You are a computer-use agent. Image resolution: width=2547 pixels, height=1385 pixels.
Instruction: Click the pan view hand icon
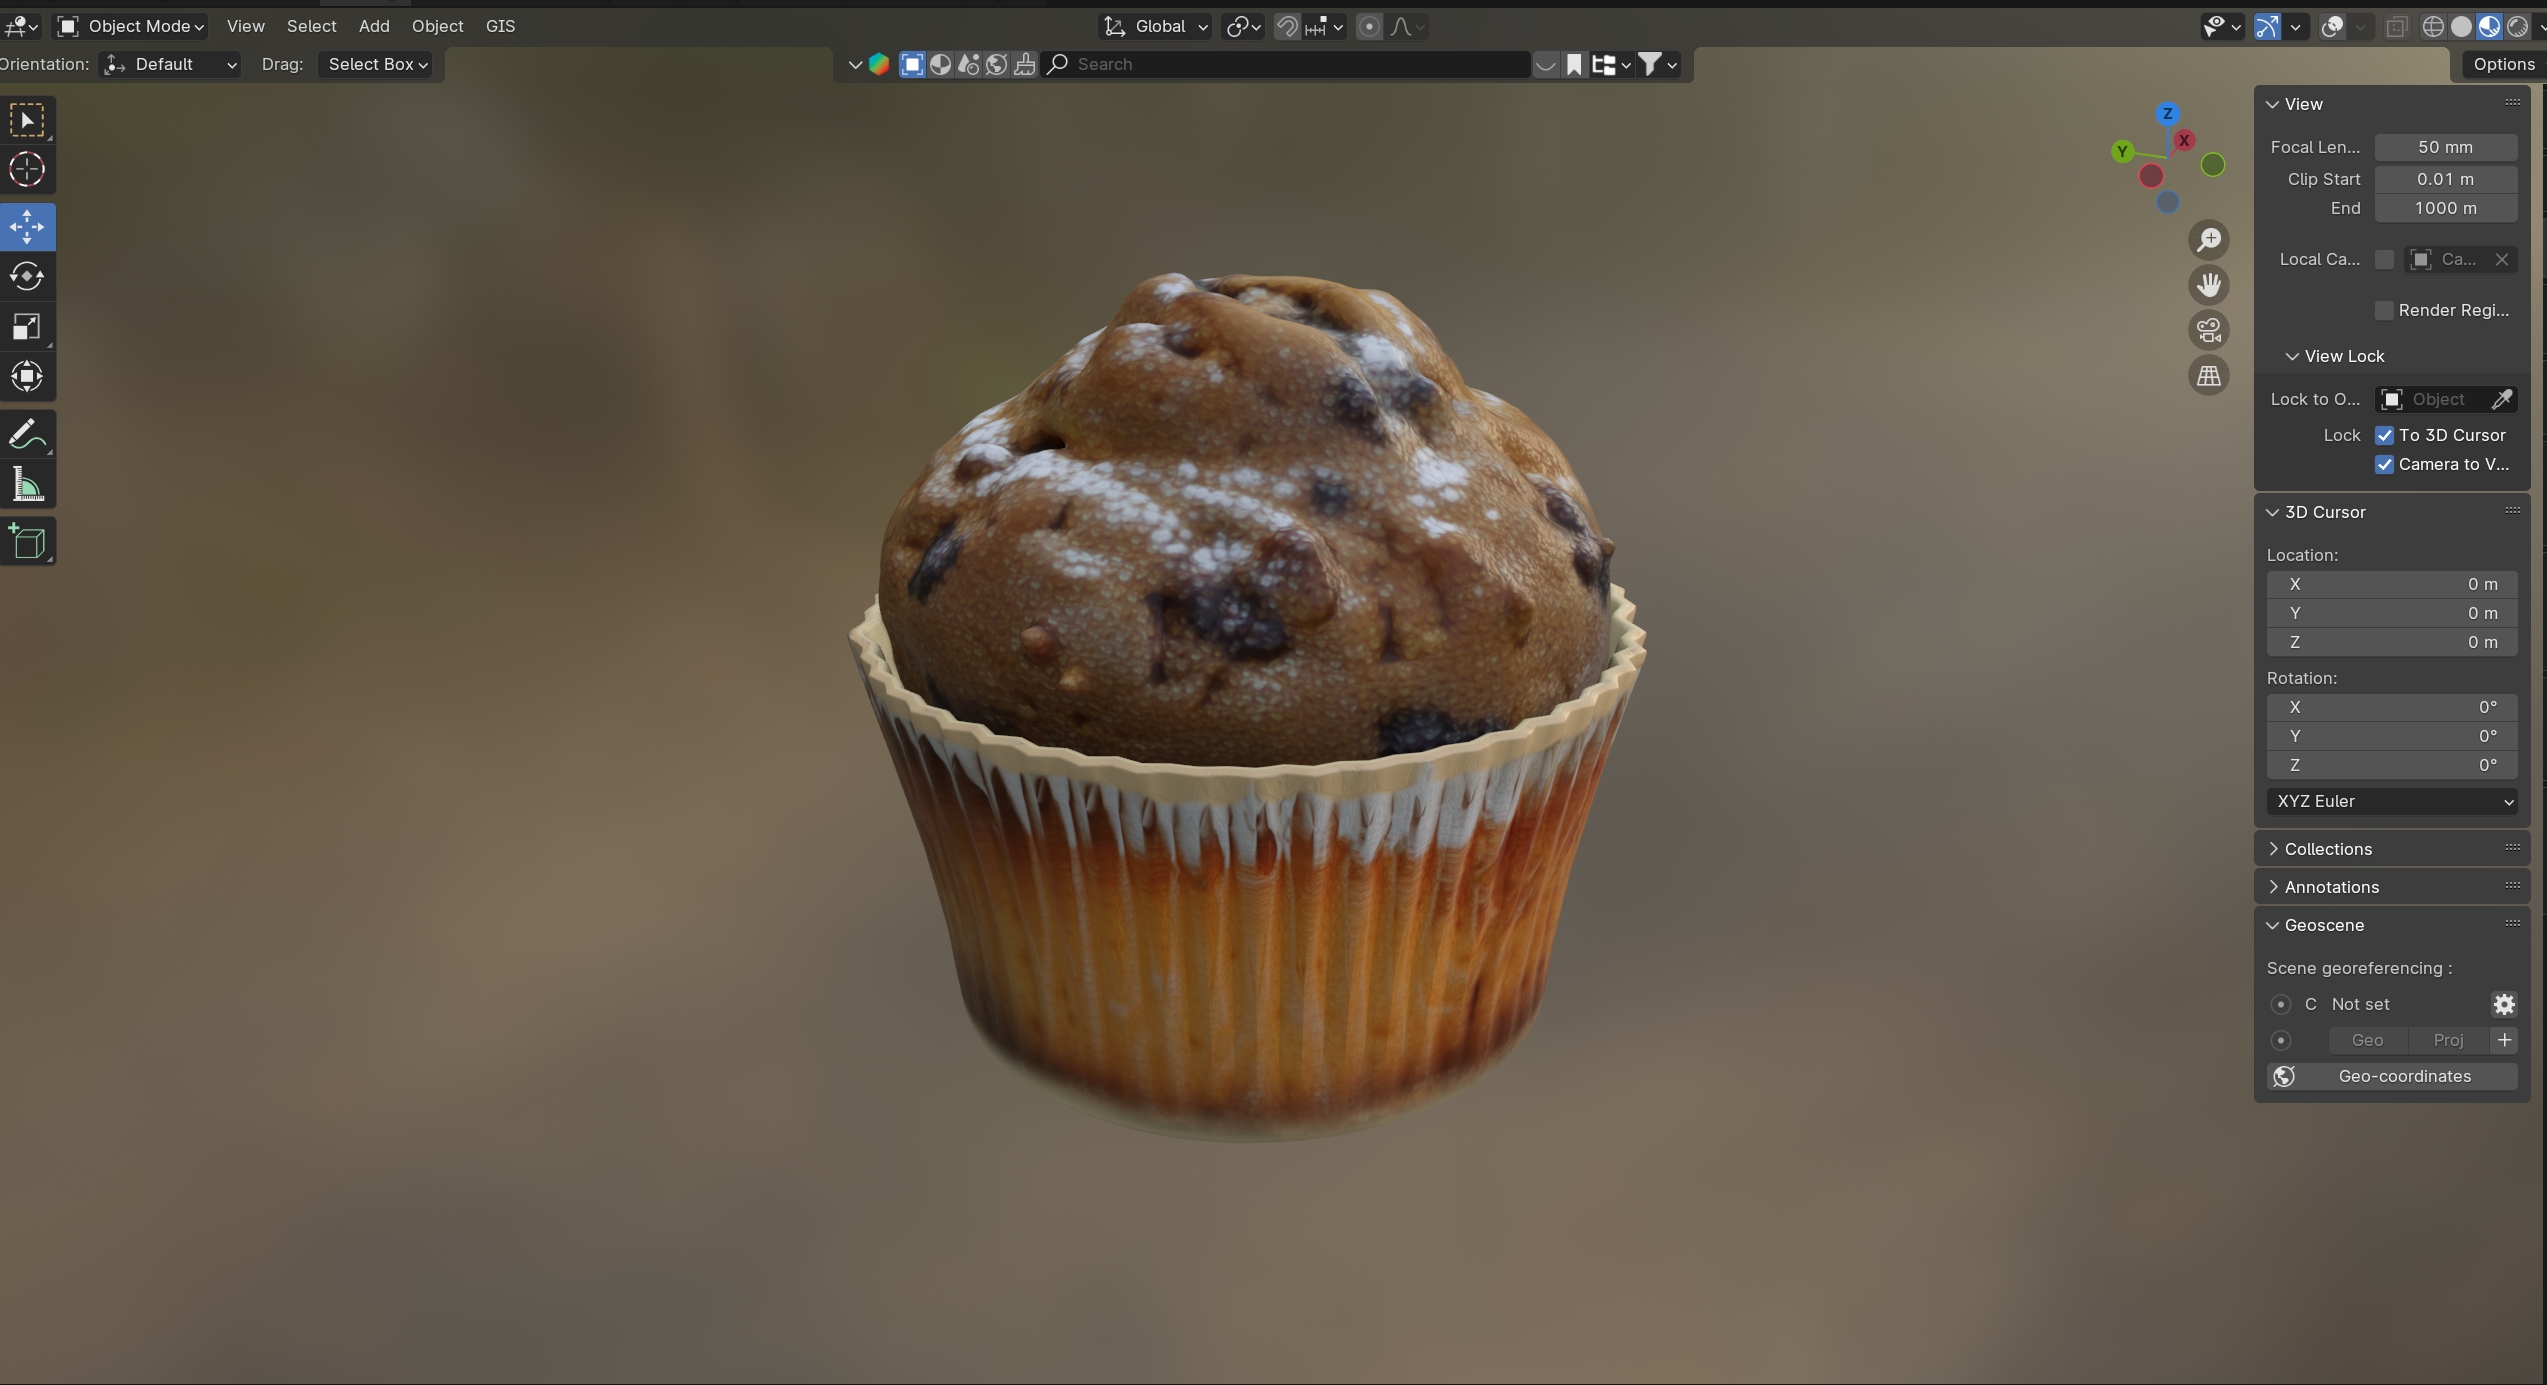pyautogui.click(x=2208, y=285)
